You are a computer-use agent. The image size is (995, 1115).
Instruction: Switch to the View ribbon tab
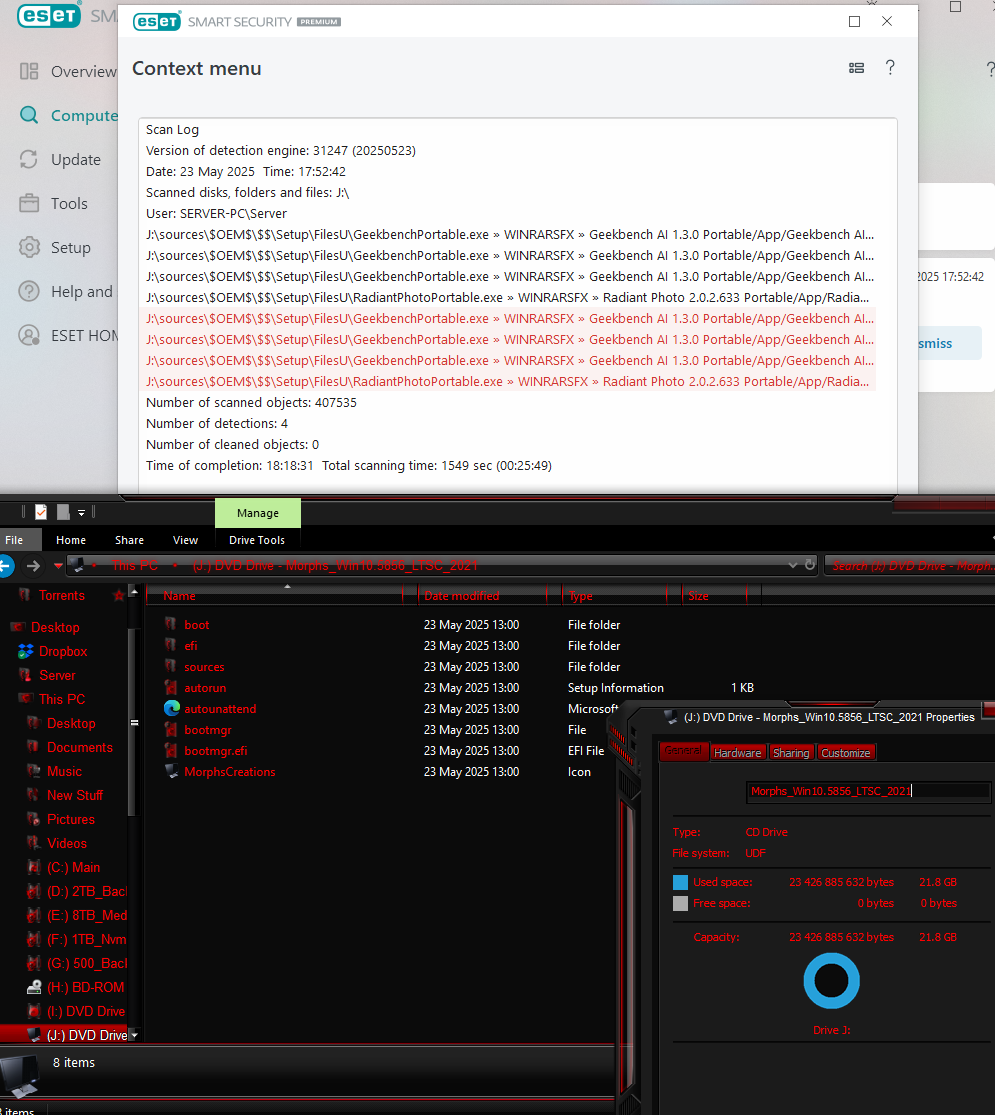click(186, 540)
